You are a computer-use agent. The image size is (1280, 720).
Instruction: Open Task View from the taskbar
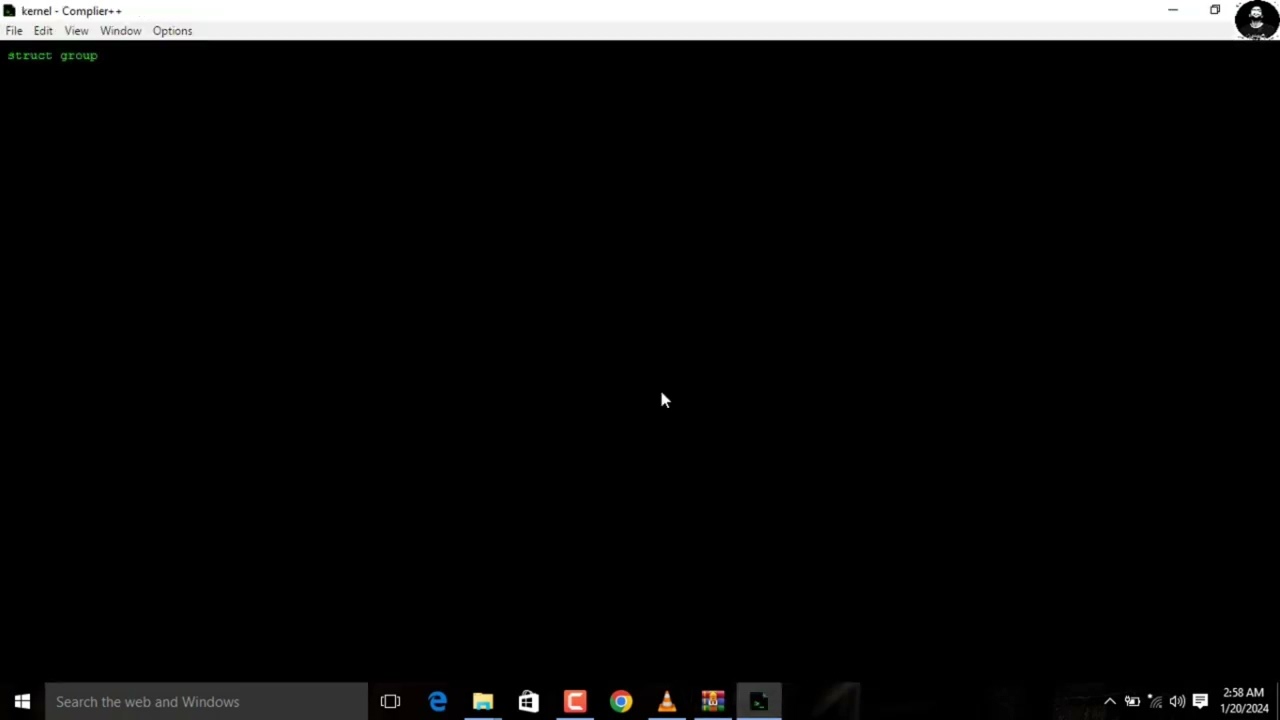390,702
